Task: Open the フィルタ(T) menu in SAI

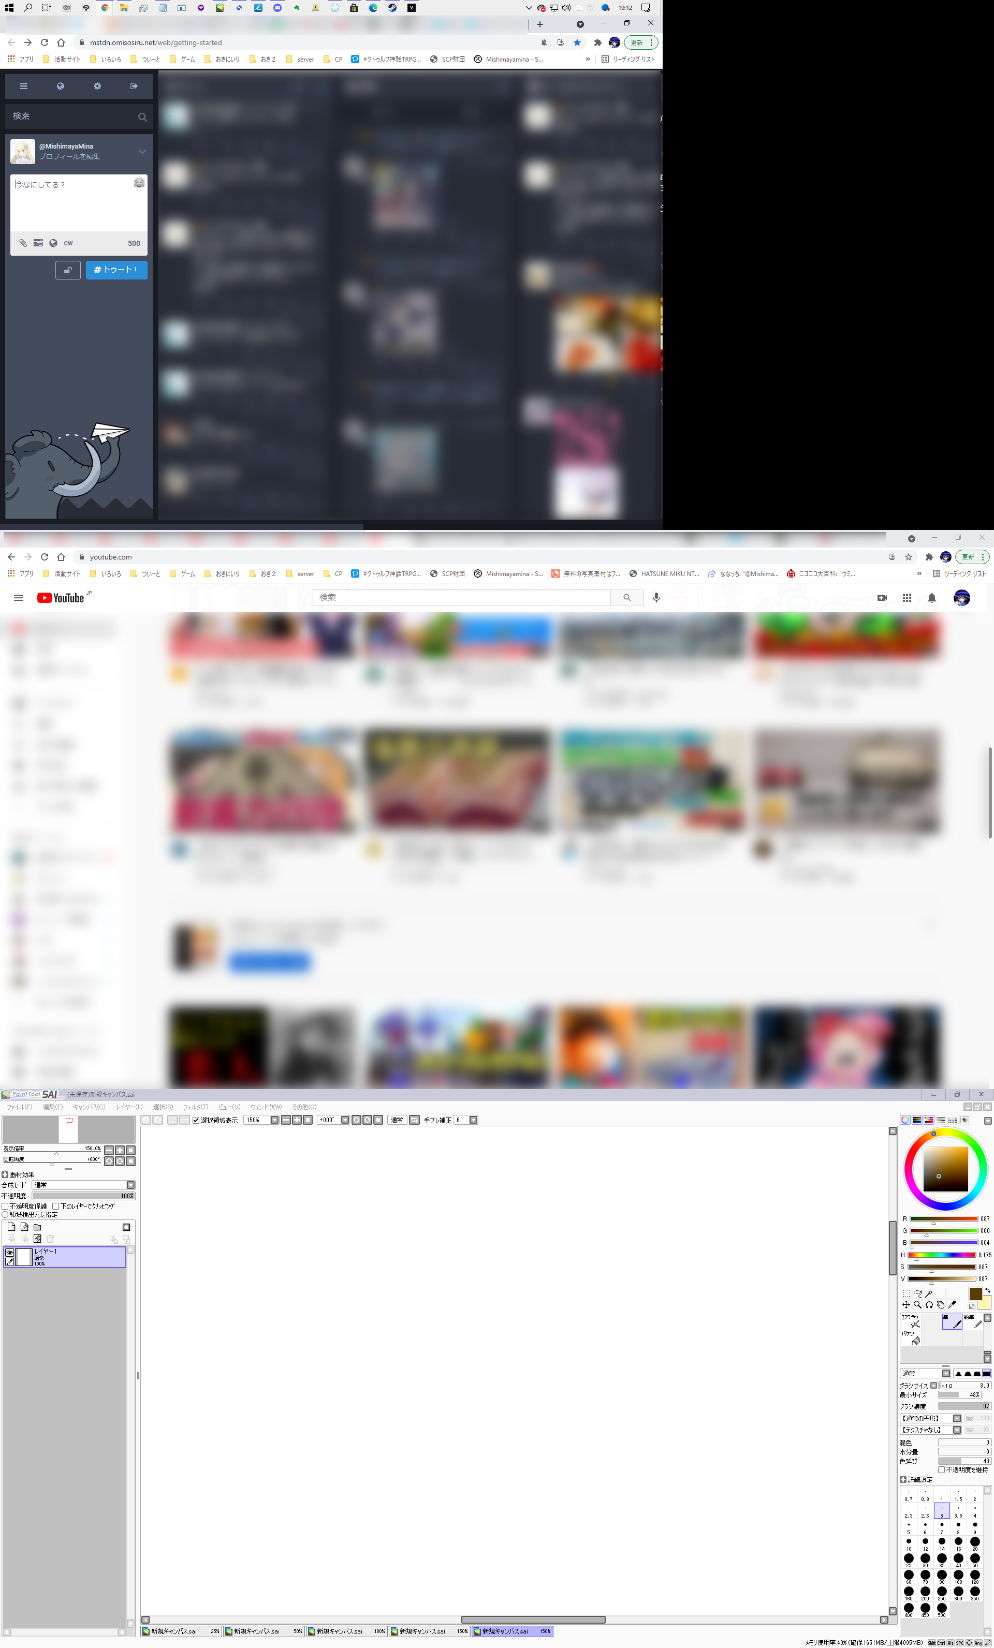Action: tap(195, 1107)
